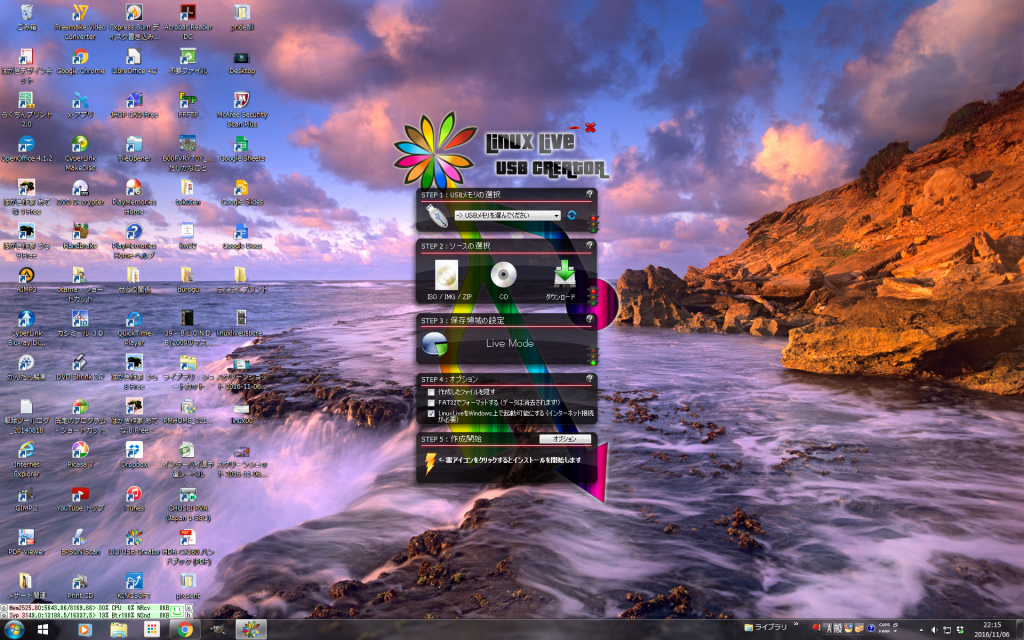The image size is (1024, 640).
Task: Open the Step 1 help question mark
Action: pyautogui.click(x=590, y=194)
